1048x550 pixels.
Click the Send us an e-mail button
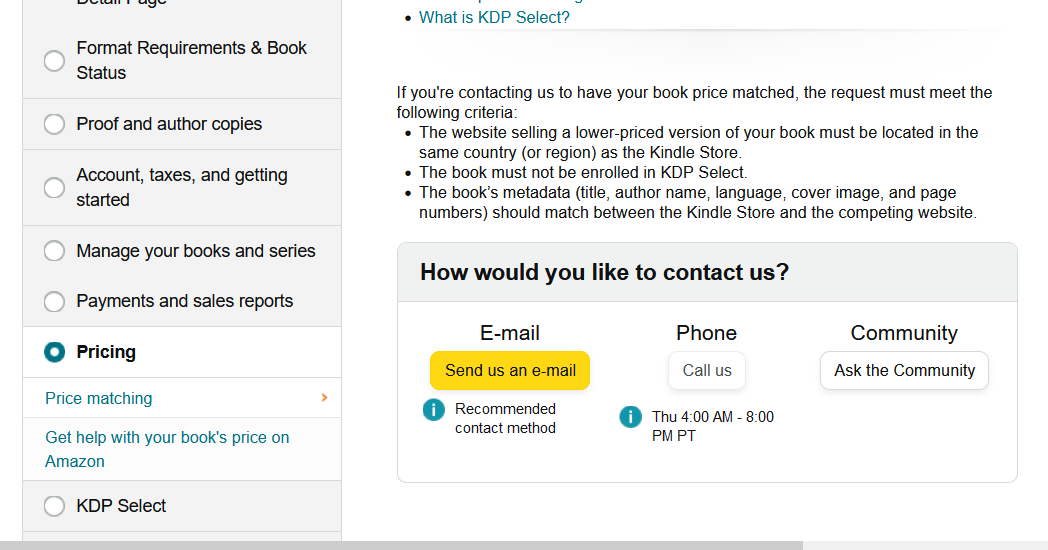tap(510, 370)
